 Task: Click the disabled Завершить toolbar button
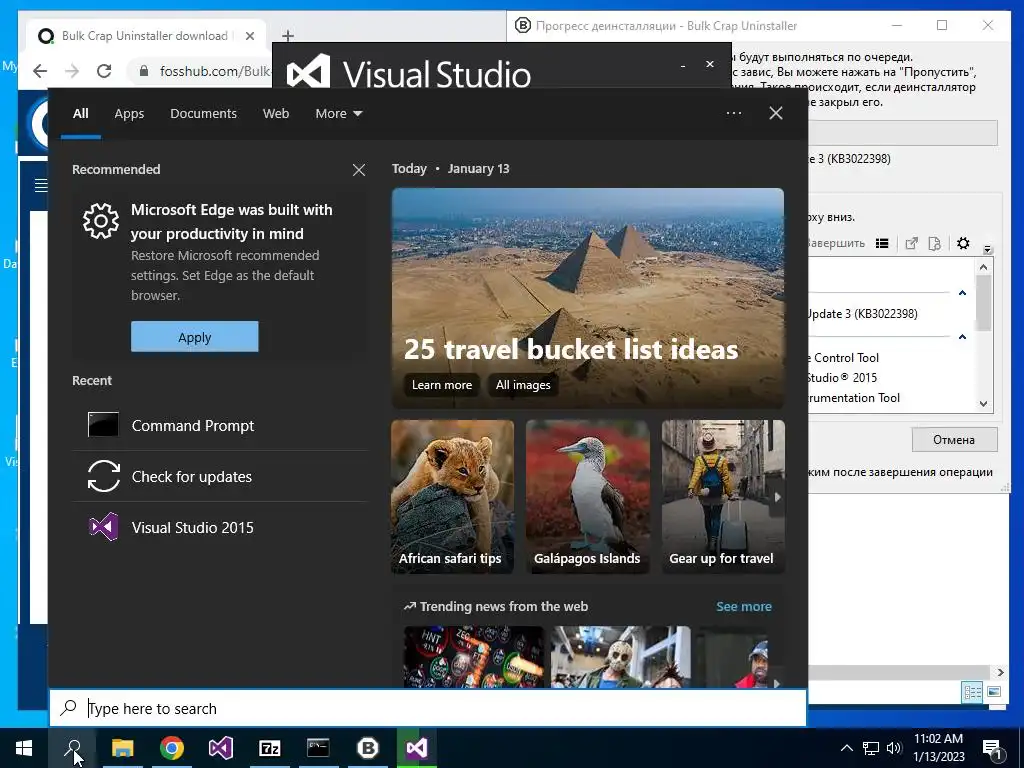[x=836, y=244]
